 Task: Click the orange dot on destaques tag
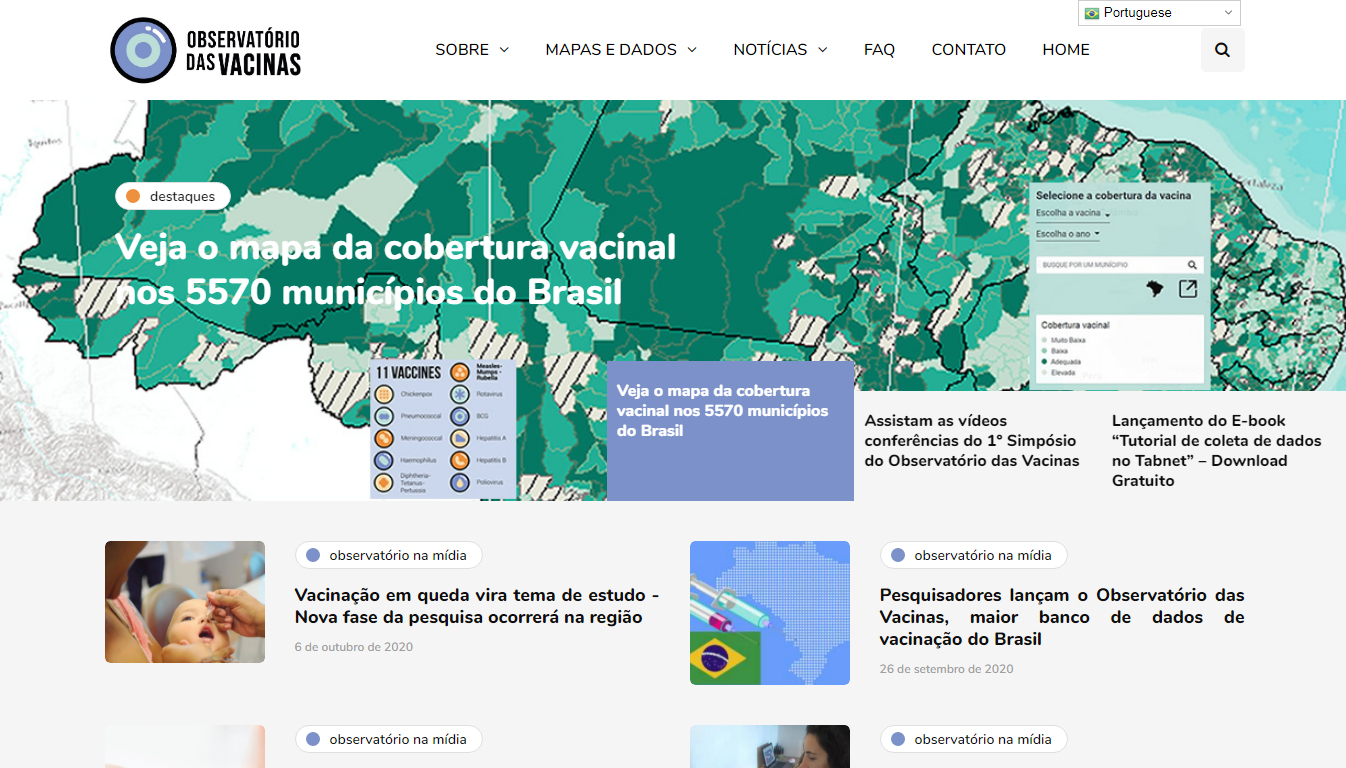(x=133, y=197)
